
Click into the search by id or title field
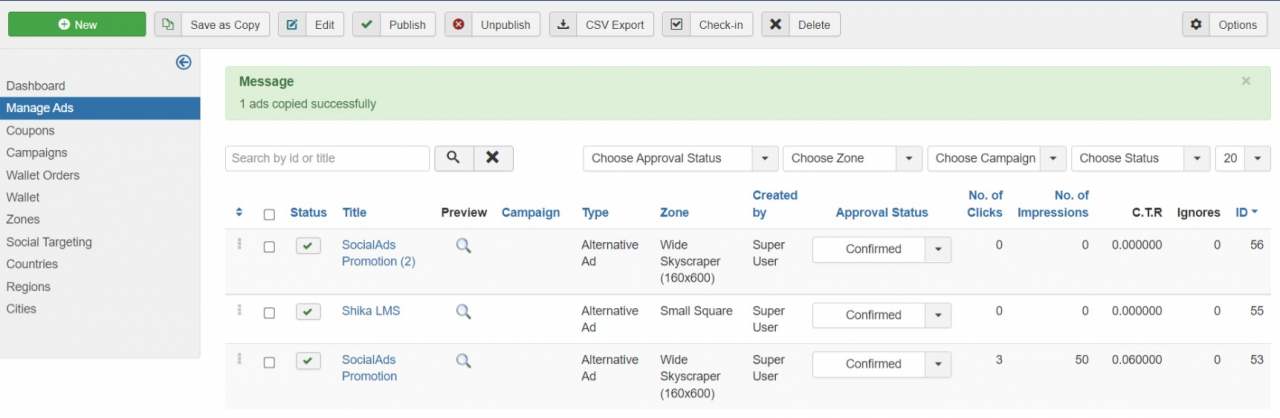point(327,158)
